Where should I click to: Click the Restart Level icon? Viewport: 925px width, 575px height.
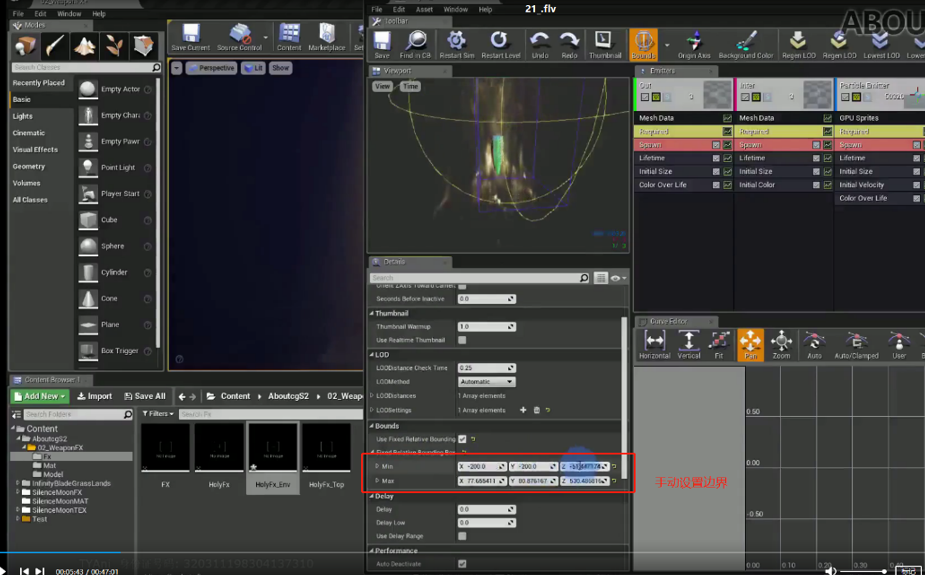coord(498,42)
